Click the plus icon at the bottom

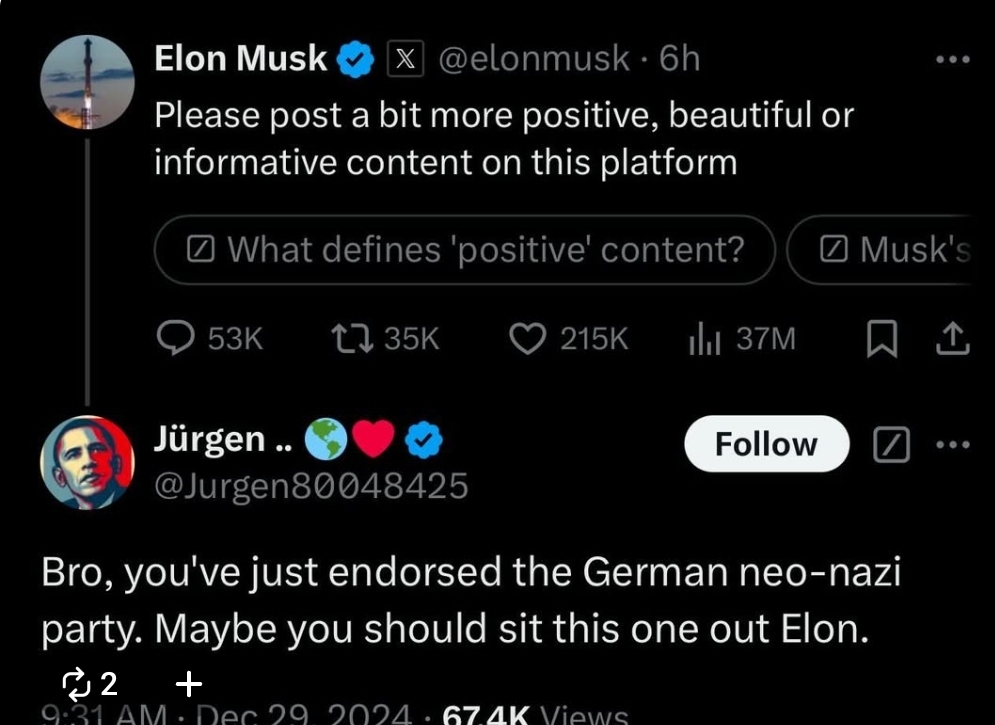(x=188, y=684)
